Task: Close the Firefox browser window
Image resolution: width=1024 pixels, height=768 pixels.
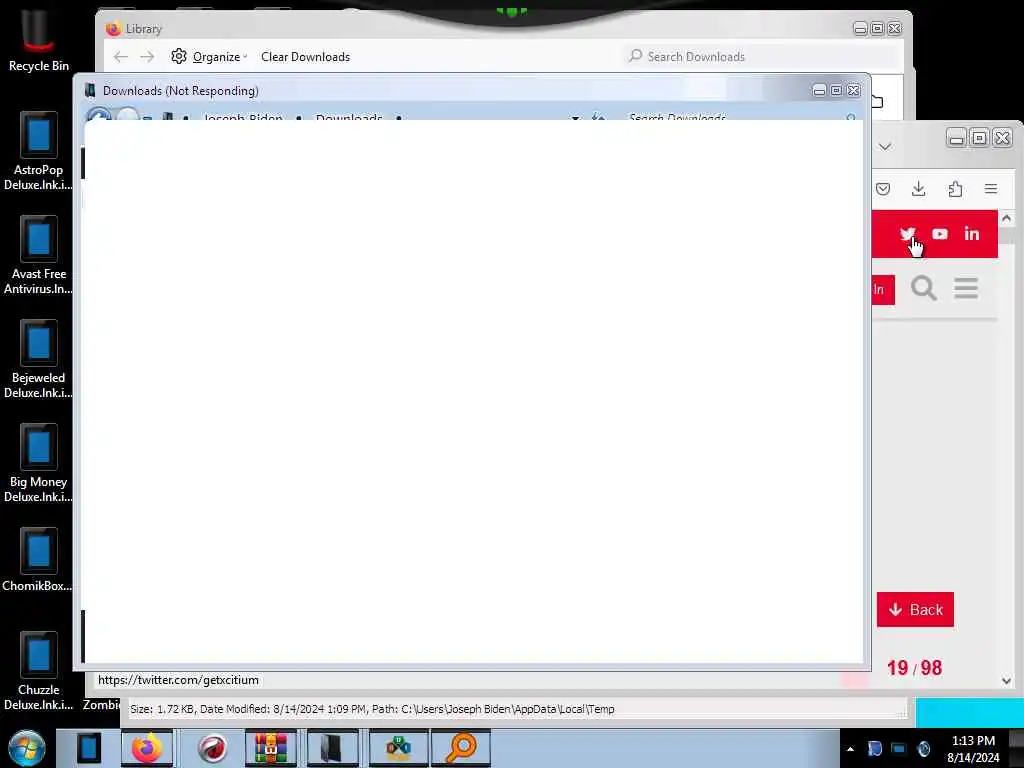Action: pos(1002,138)
